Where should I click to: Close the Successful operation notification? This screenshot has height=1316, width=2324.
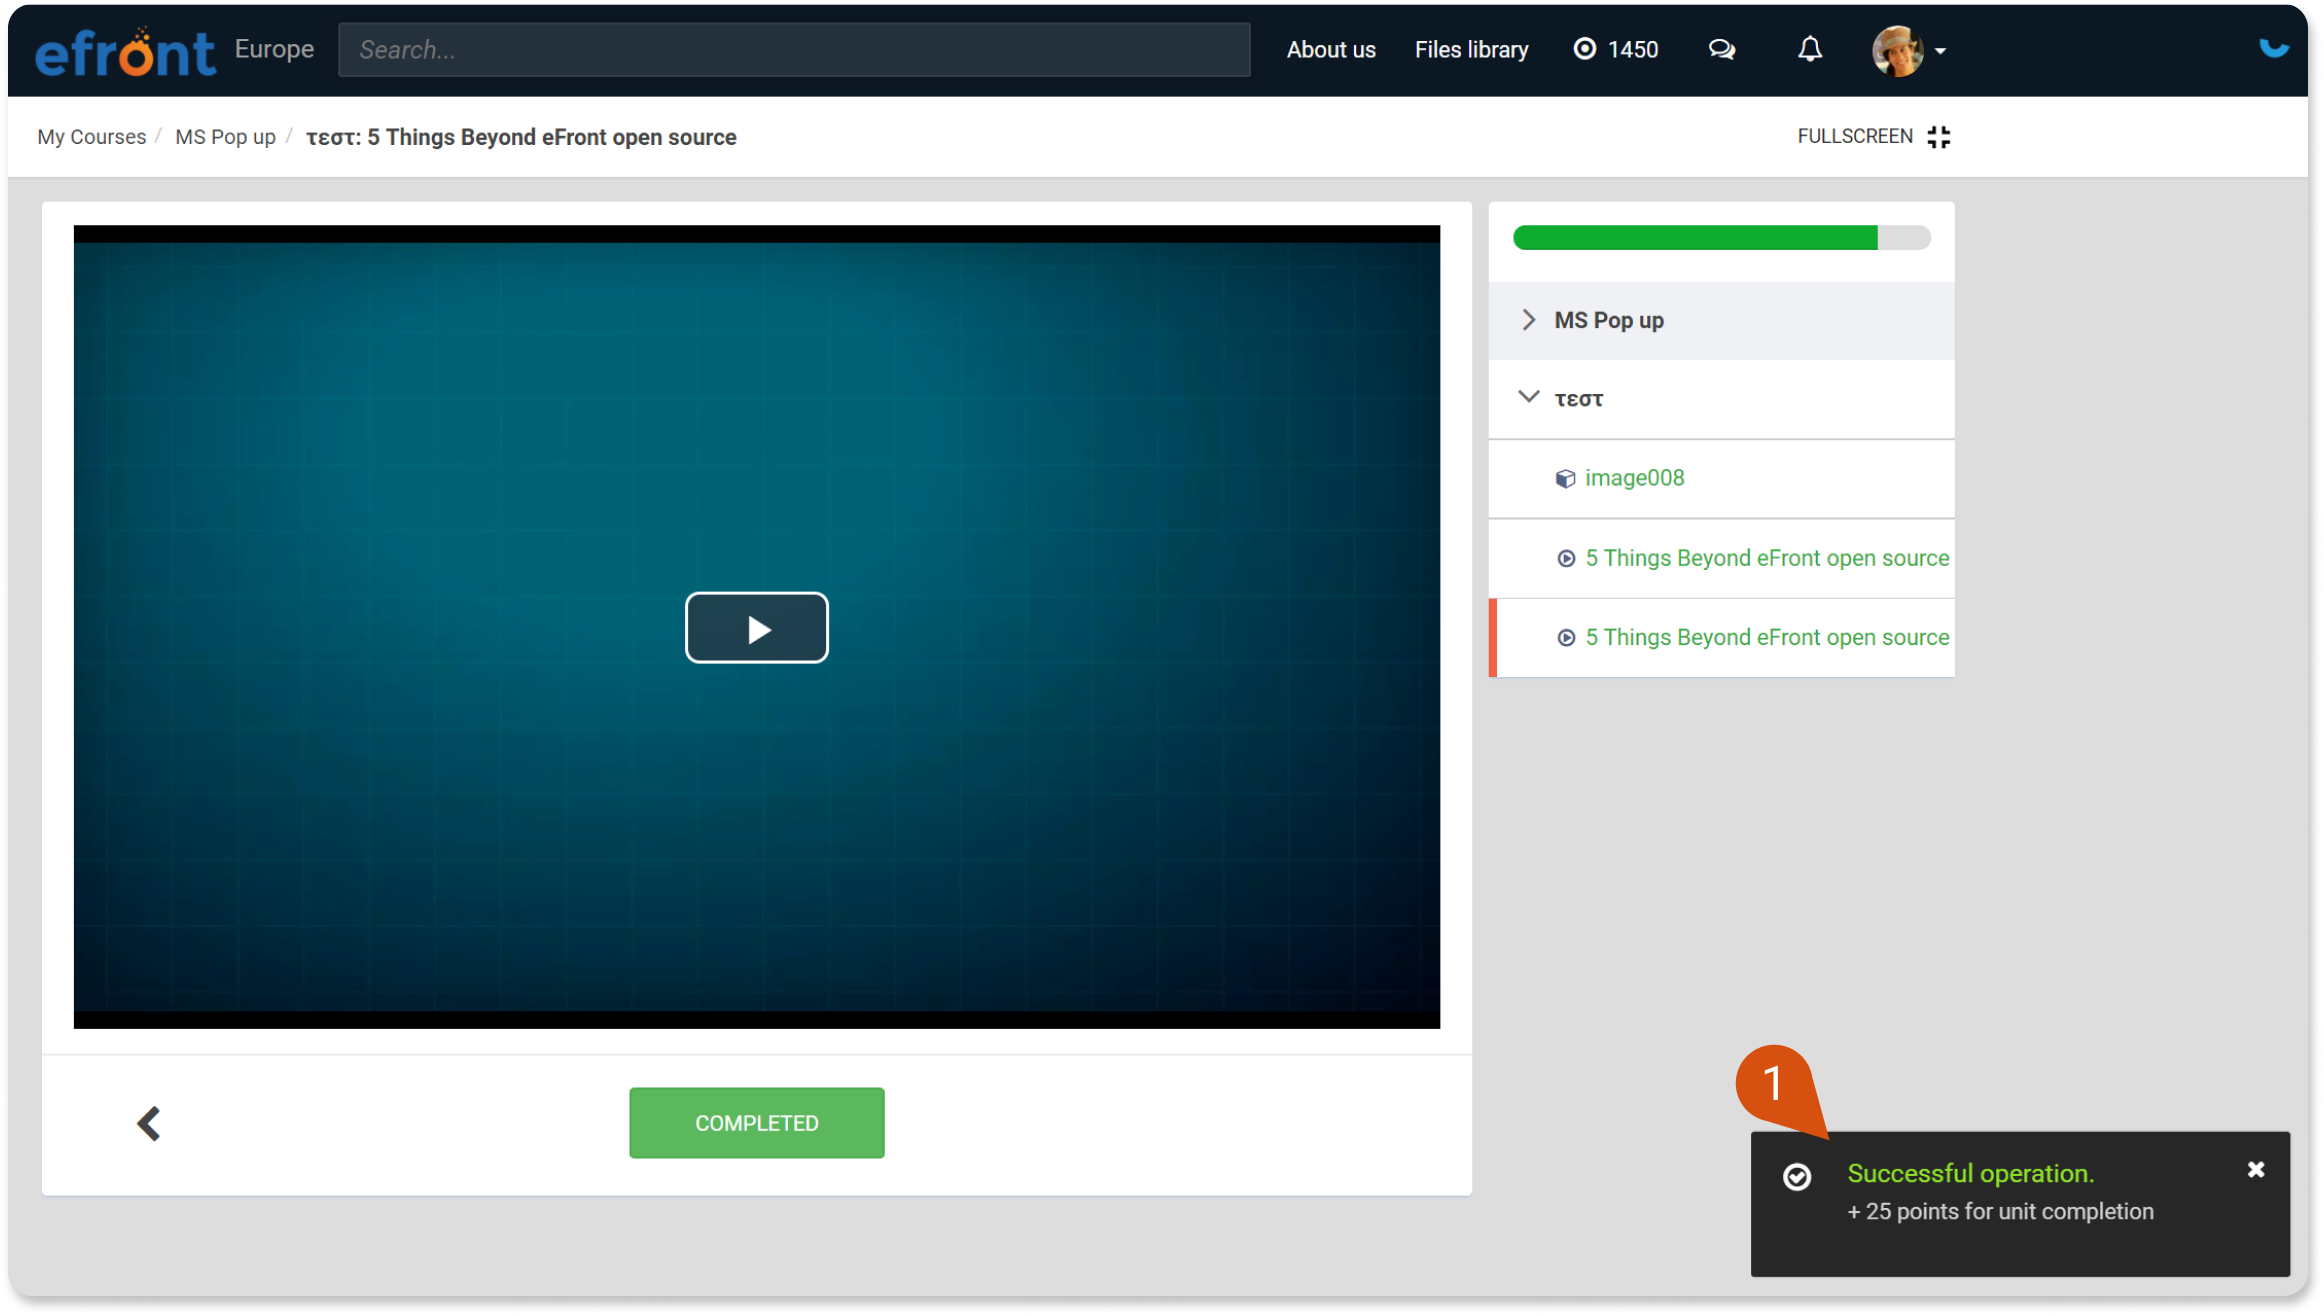2255,1169
